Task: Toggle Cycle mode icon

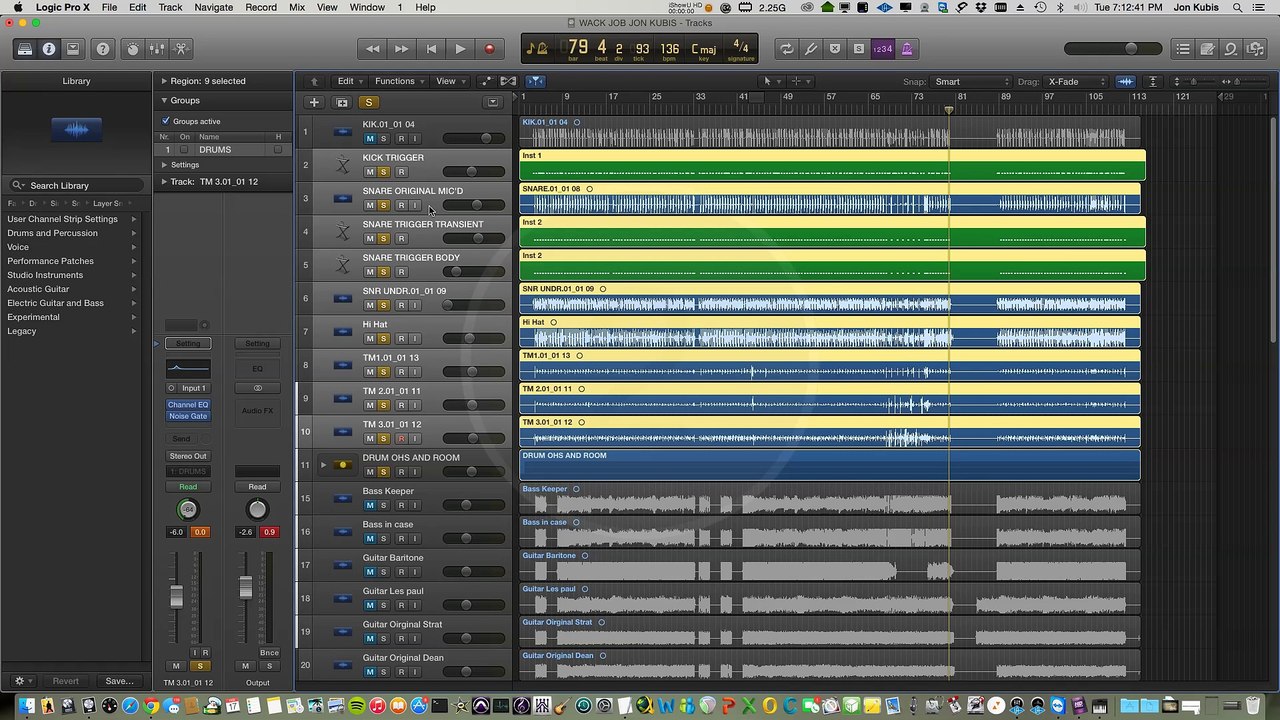Action: pyautogui.click(x=787, y=49)
